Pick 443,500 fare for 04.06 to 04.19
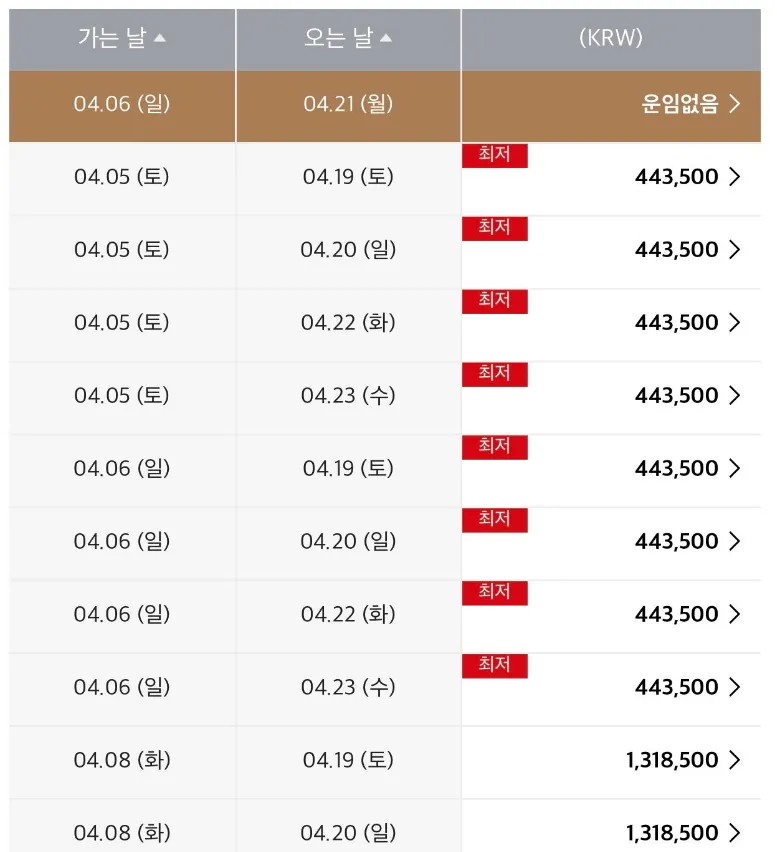Screen dimensions: 777x852 click(x=676, y=468)
